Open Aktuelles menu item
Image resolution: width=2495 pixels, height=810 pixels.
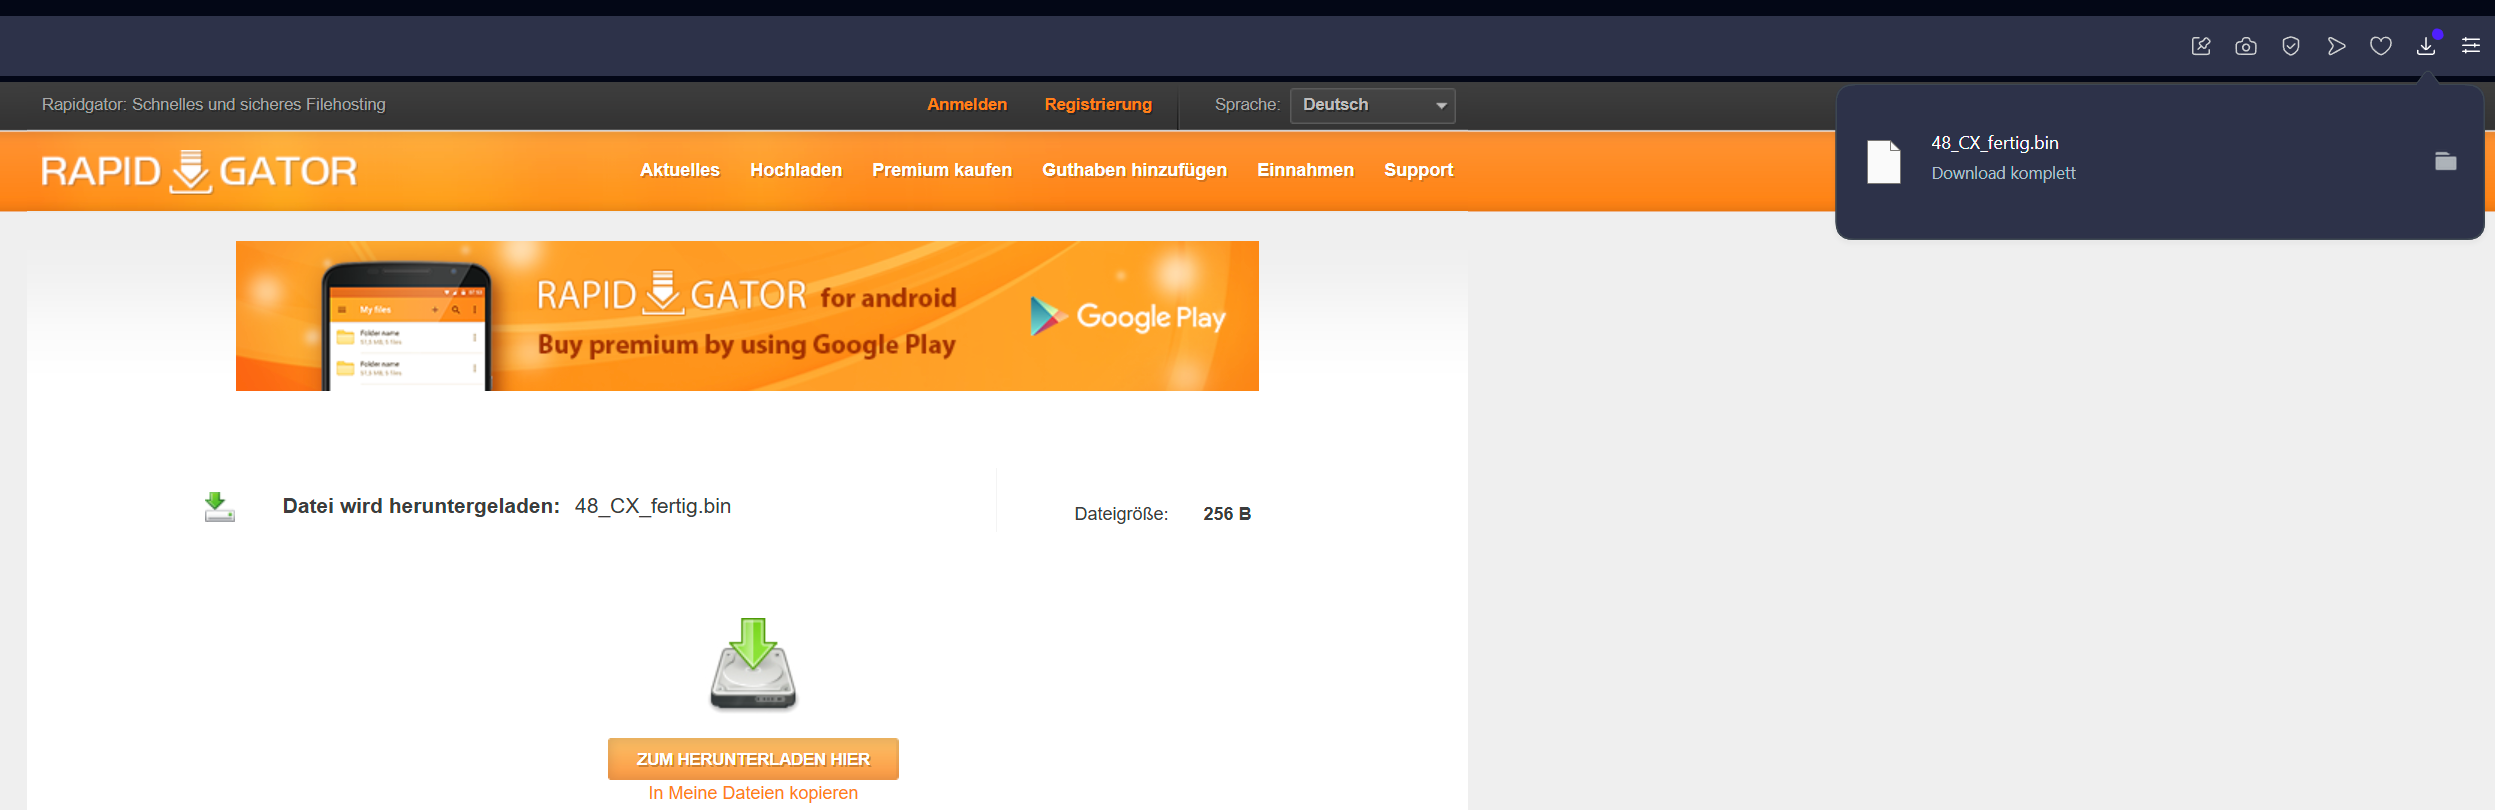click(x=680, y=170)
